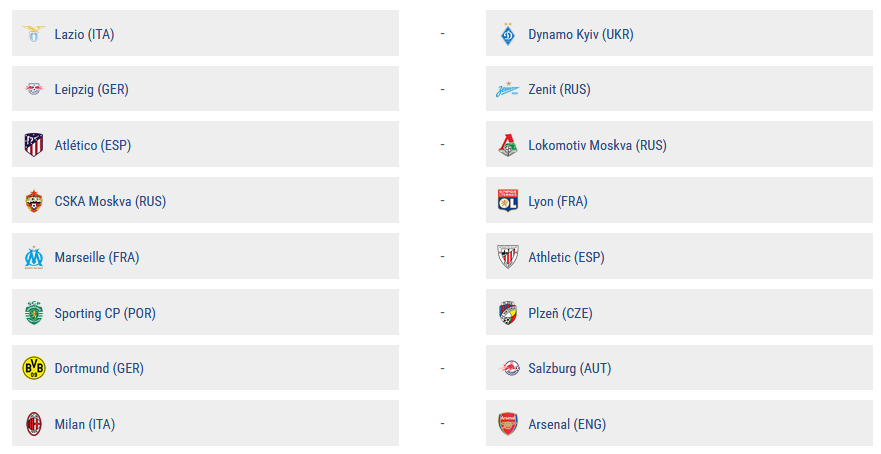The height and width of the screenshot is (454, 881).
Task: Open the Sporting CP (POR) team link
Action: (x=105, y=313)
